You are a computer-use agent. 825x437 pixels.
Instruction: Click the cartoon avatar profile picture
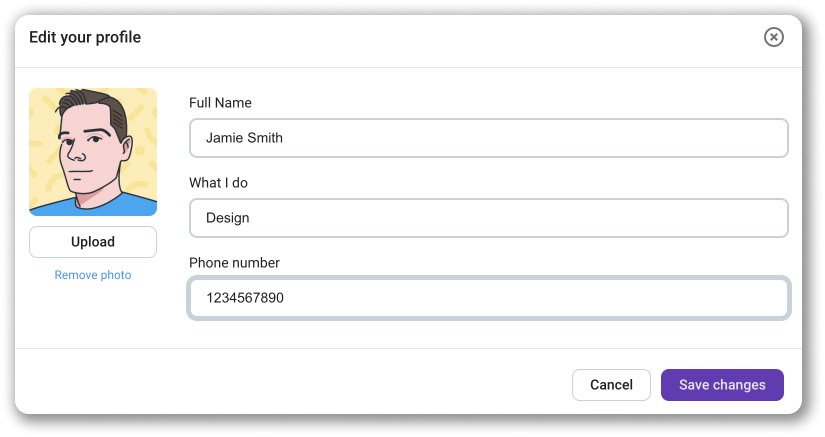point(93,152)
